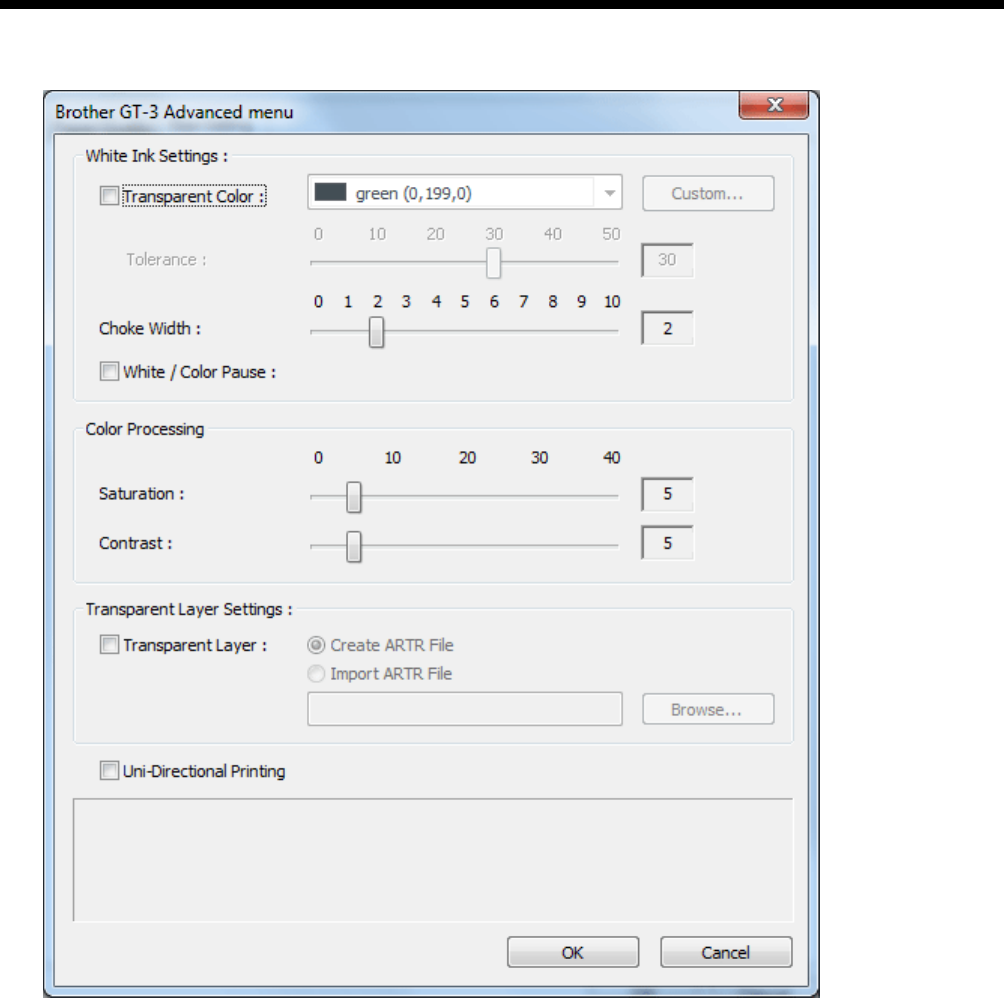This screenshot has height=998, width=1004.
Task: Click the OK button
Action: [x=572, y=953]
